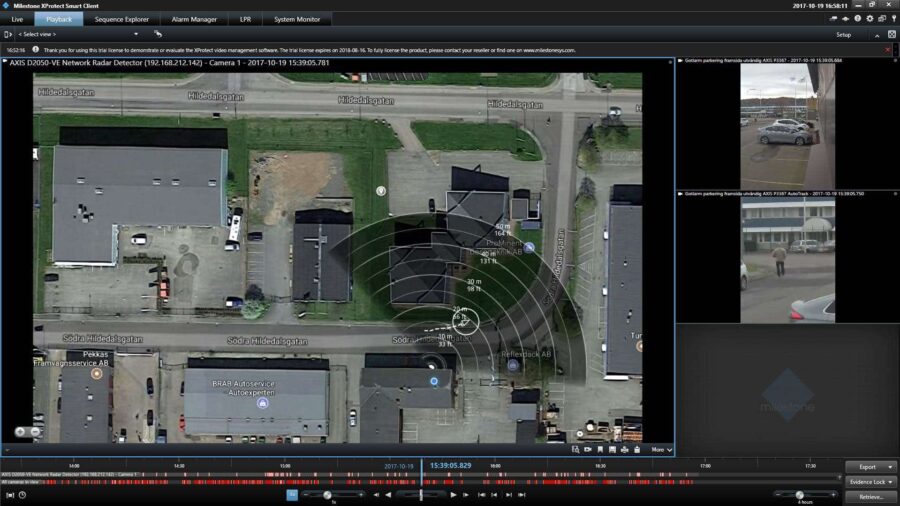Toggle full screen mode icon

891,34
